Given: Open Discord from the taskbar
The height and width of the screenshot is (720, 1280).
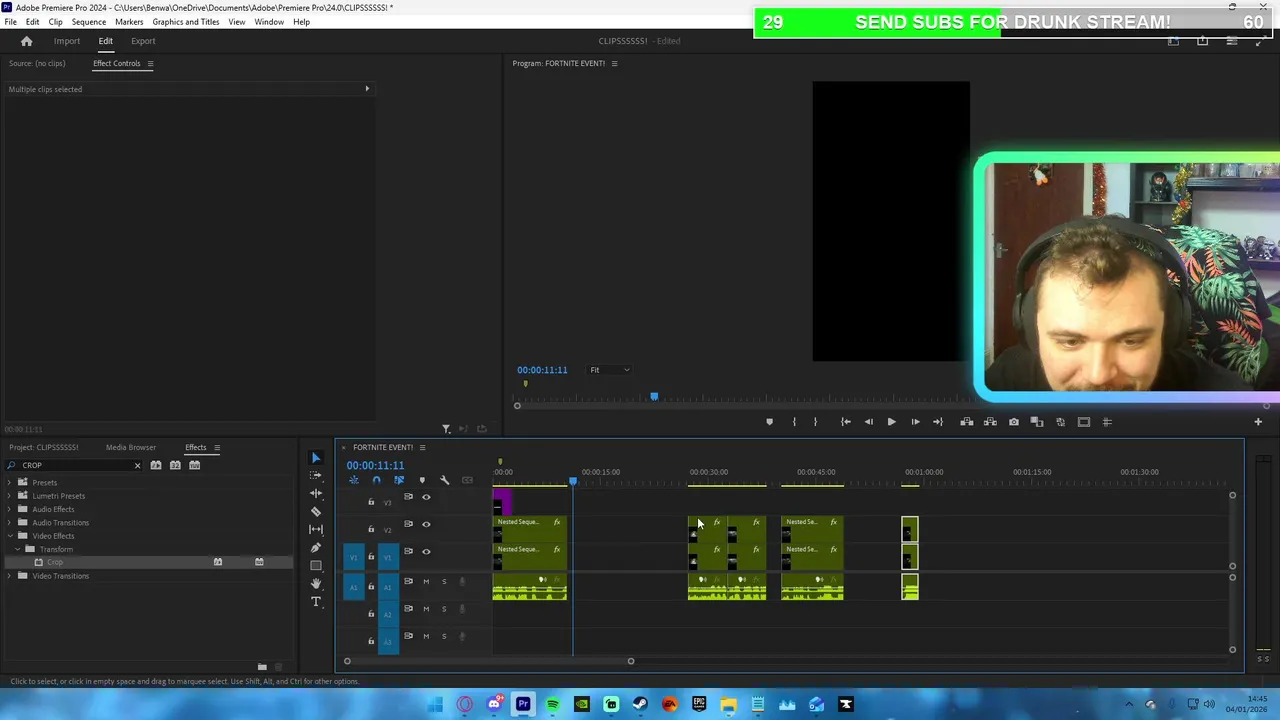Looking at the screenshot, I should click(494, 704).
